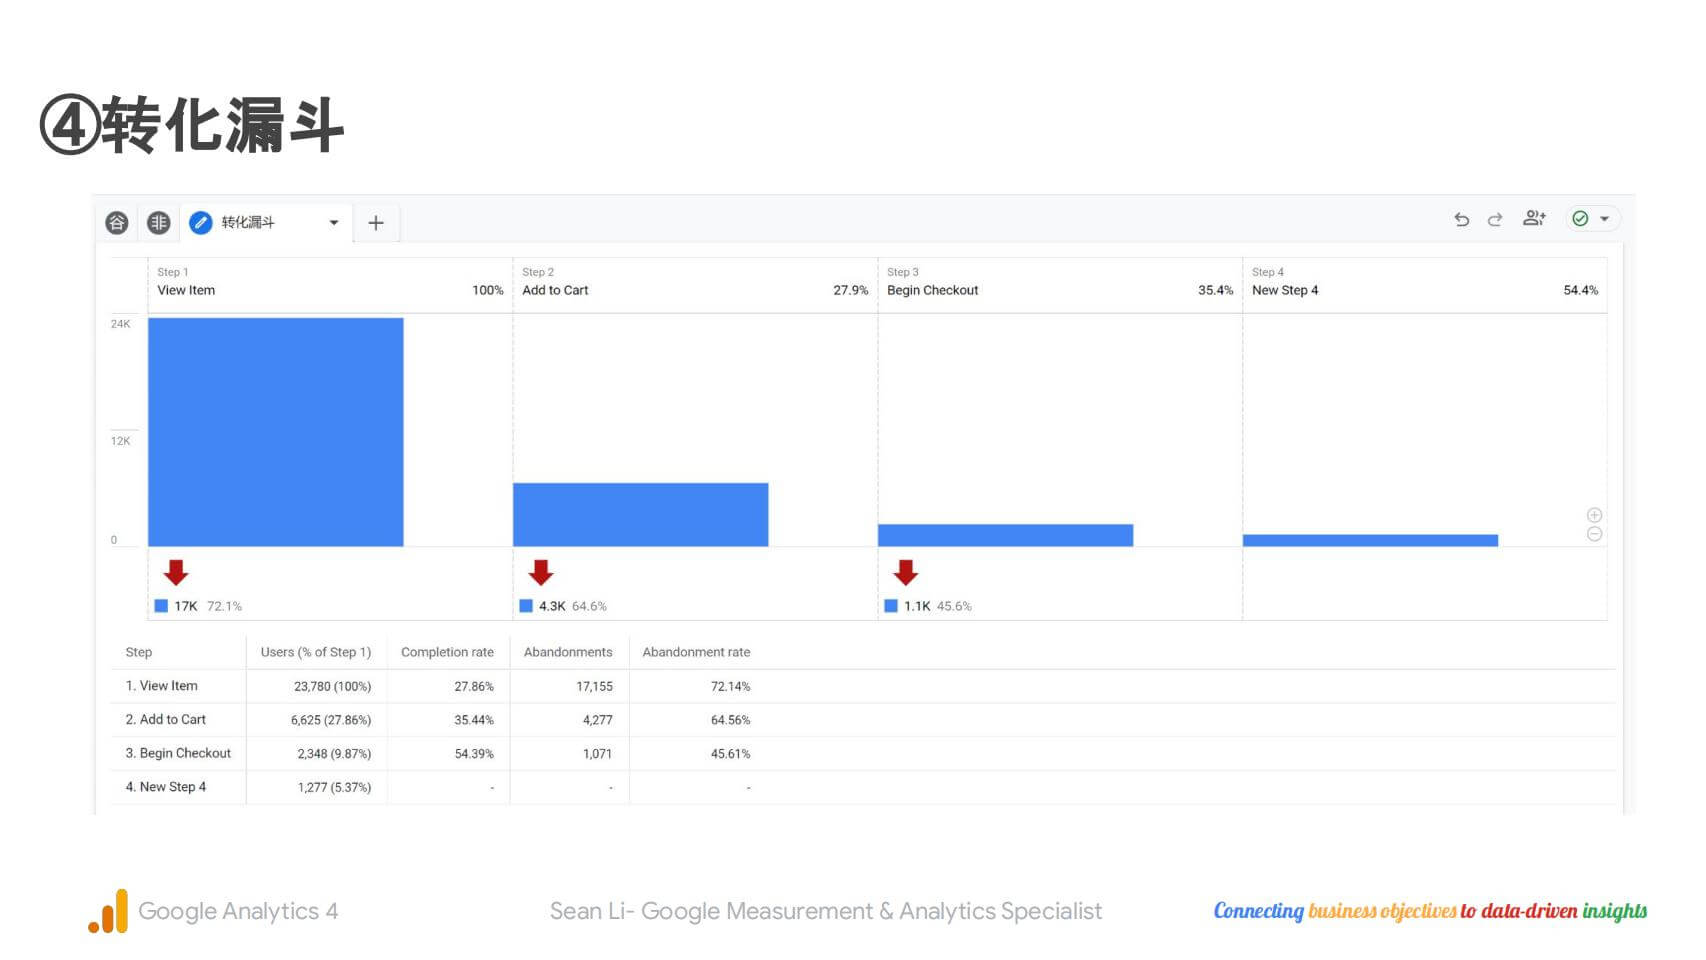This screenshot has width=1706, height=960.
Task: Click the Abandonment rate column header
Action: [x=696, y=652]
